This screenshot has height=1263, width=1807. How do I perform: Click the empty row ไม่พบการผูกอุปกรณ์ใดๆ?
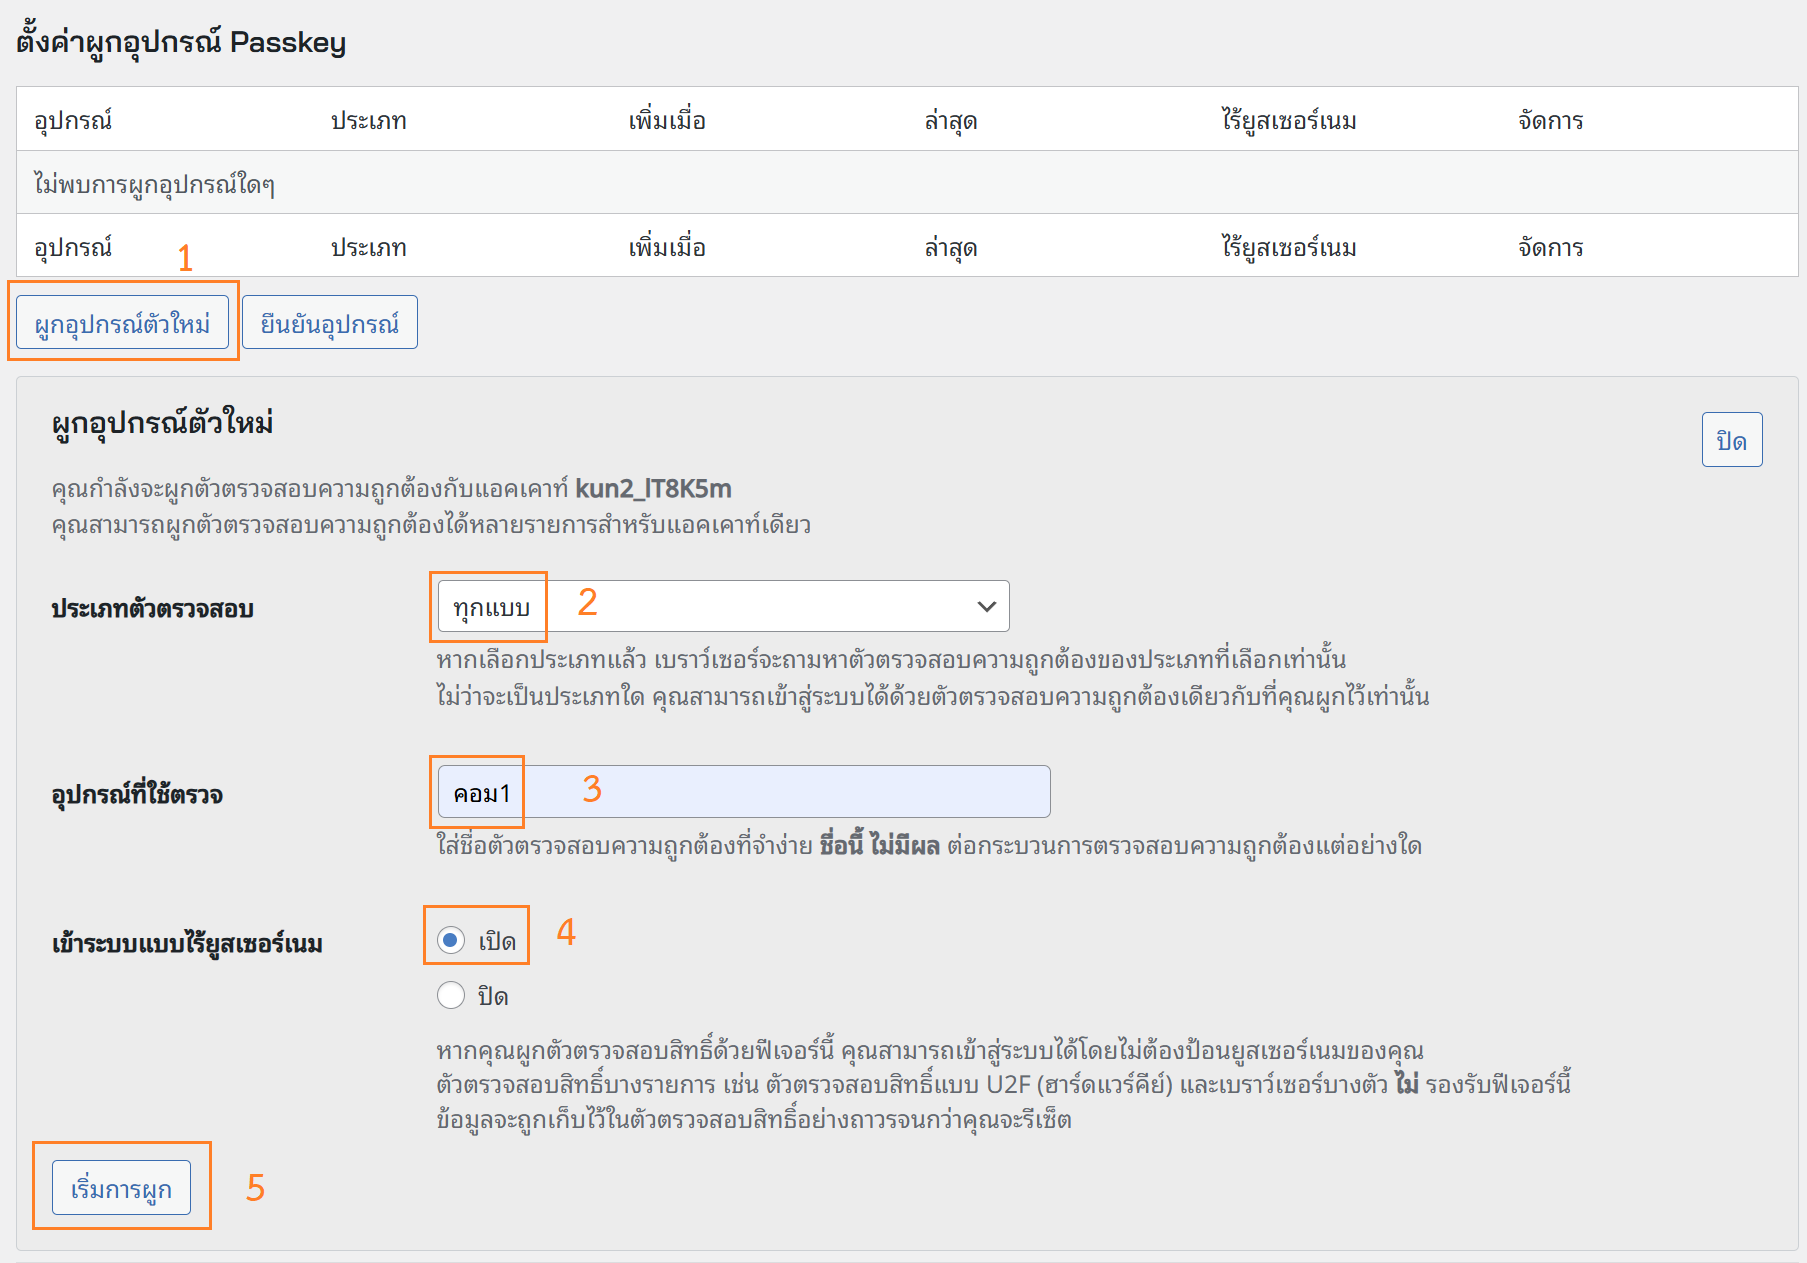point(154,184)
